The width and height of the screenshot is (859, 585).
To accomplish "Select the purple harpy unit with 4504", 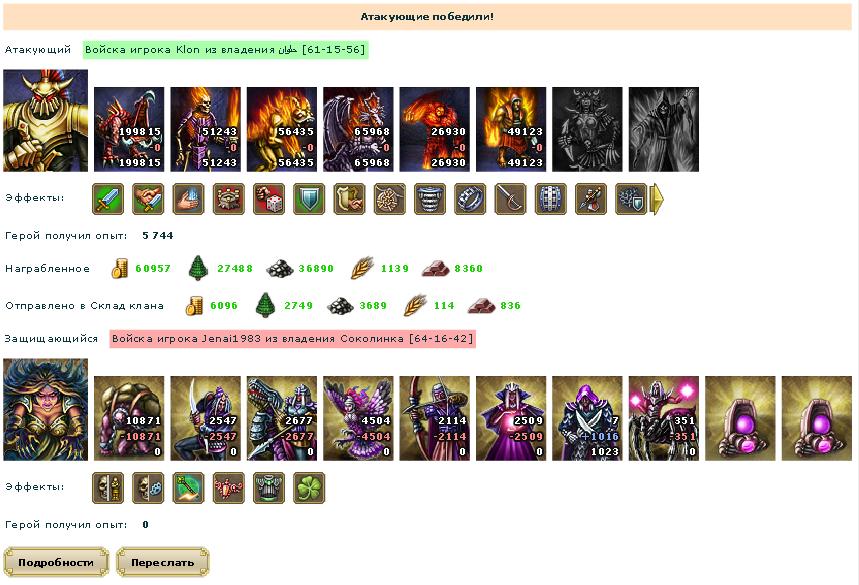I will pyautogui.click(x=358, y=418).
